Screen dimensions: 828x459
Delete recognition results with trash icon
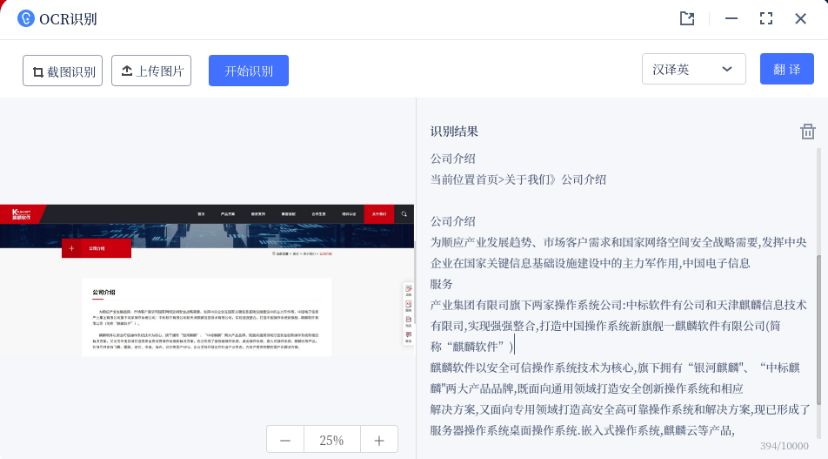(x=807, y=132)
